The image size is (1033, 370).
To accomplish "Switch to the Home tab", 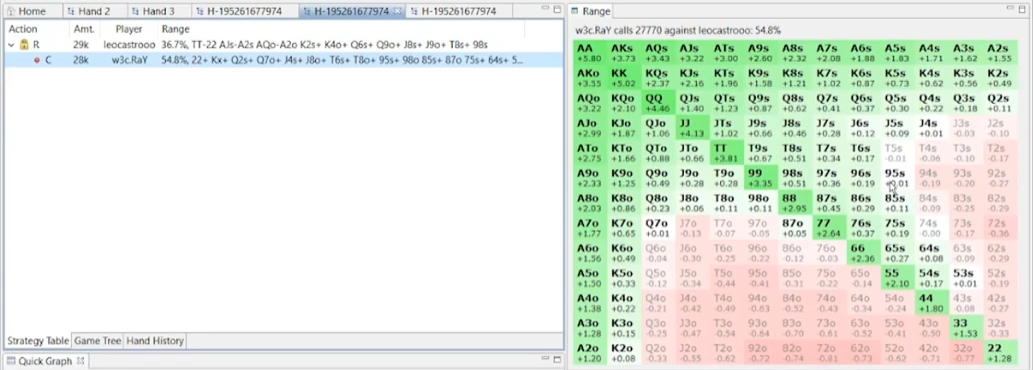I will click(x=26, y=11).
